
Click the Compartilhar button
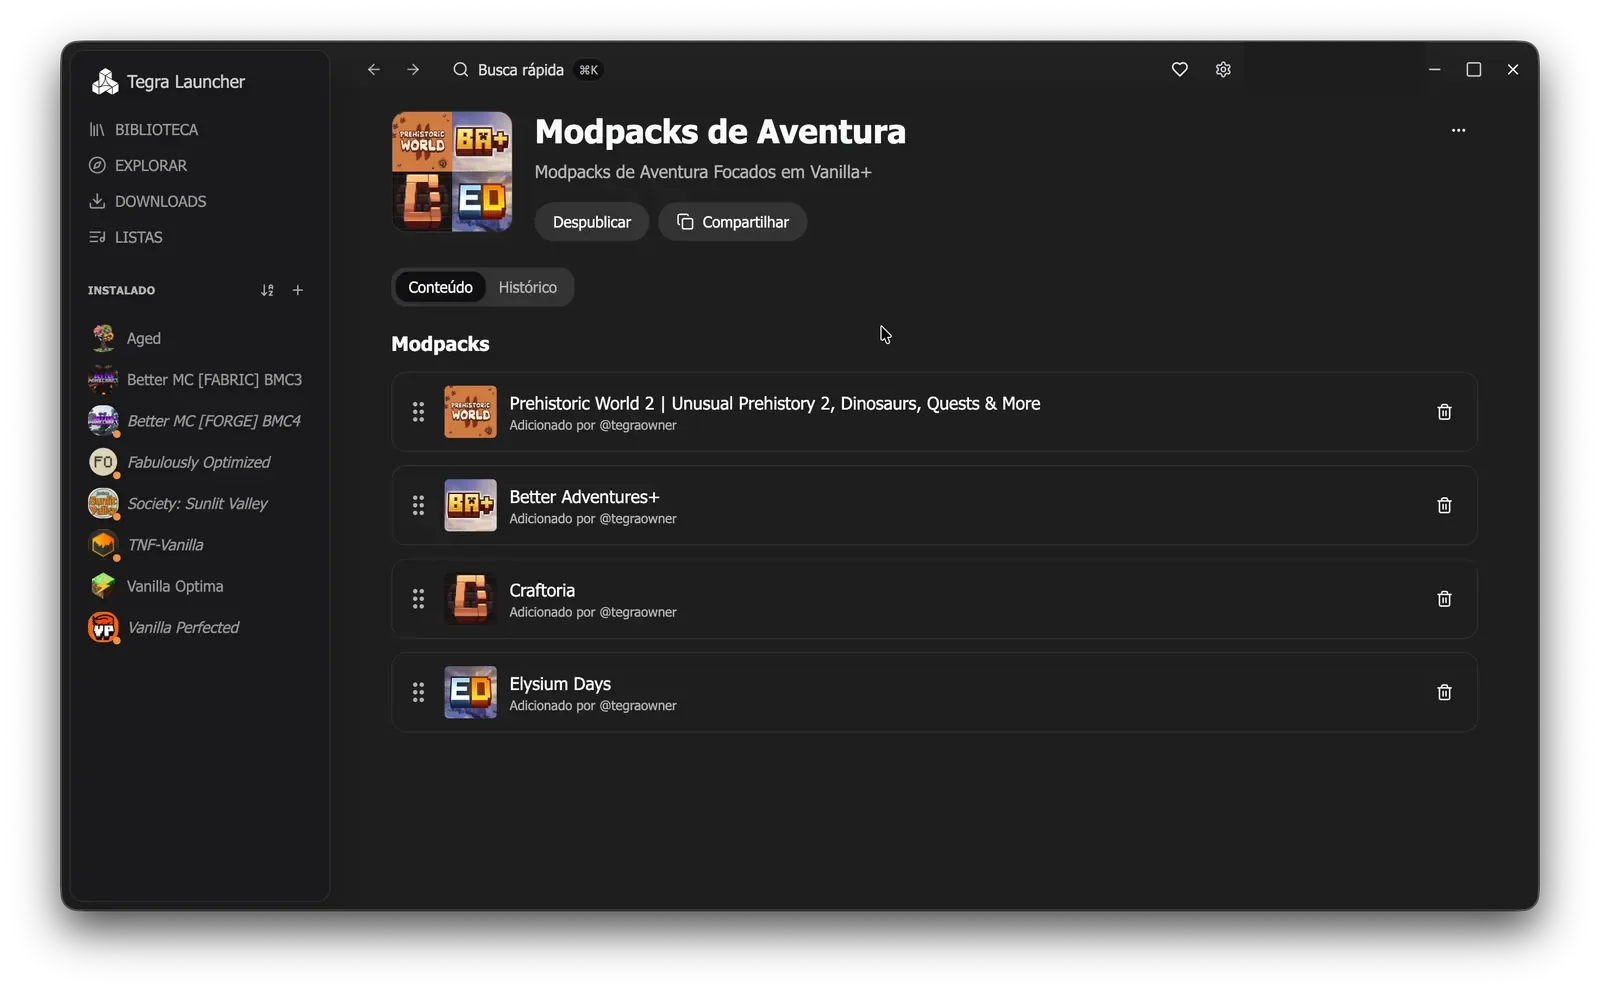point(733,222)
